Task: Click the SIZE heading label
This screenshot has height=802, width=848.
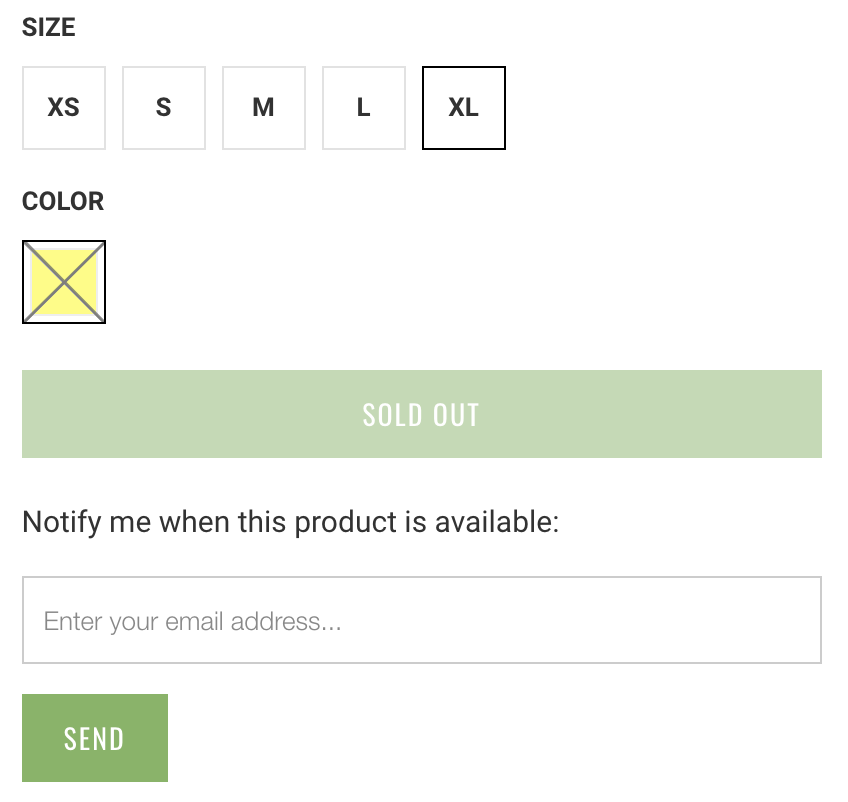Action: click(49, 27)
